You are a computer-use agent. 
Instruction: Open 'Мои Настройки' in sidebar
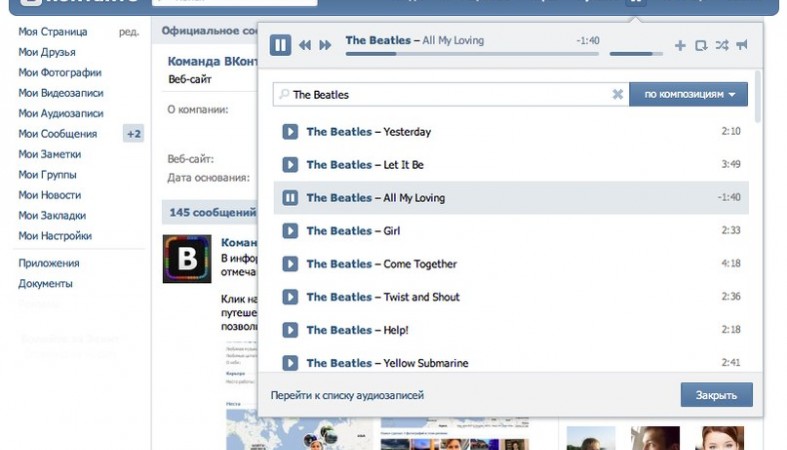coord(55,236)
